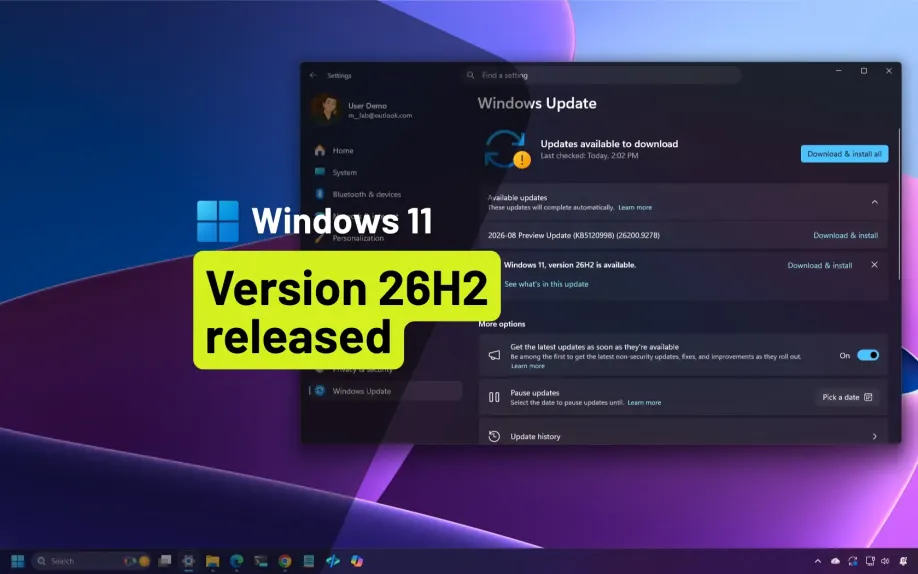
Task: Click the volume speaker tray icon
Action: [x=885, y=561]
